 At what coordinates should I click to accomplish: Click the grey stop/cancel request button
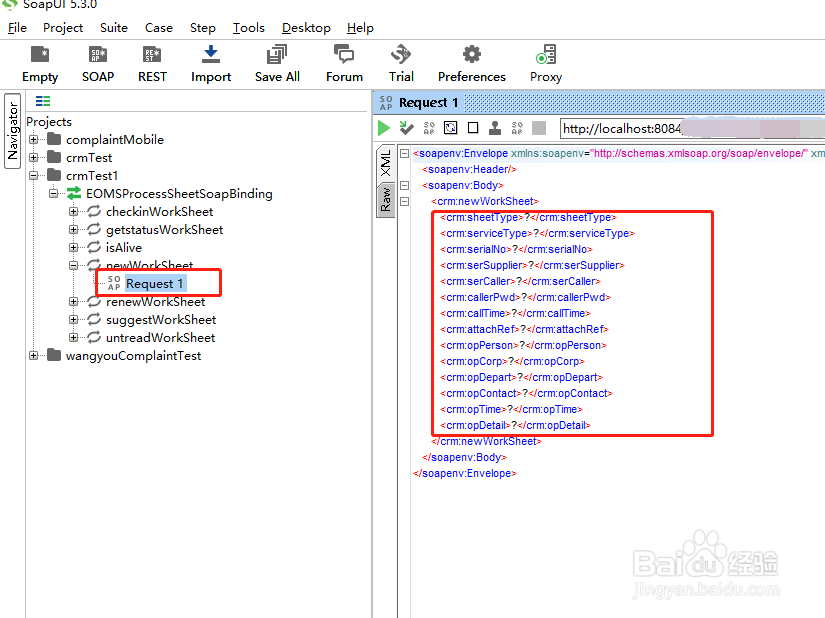point(539,128)
